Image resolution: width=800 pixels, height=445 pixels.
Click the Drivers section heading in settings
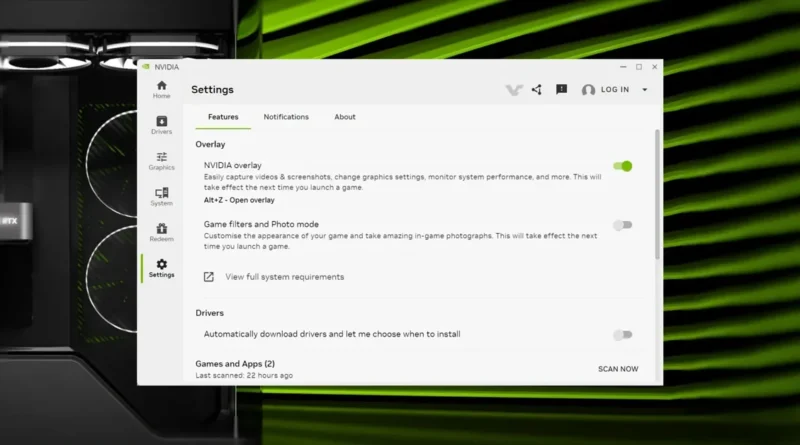pyautogui.click(x=209, y=313)
